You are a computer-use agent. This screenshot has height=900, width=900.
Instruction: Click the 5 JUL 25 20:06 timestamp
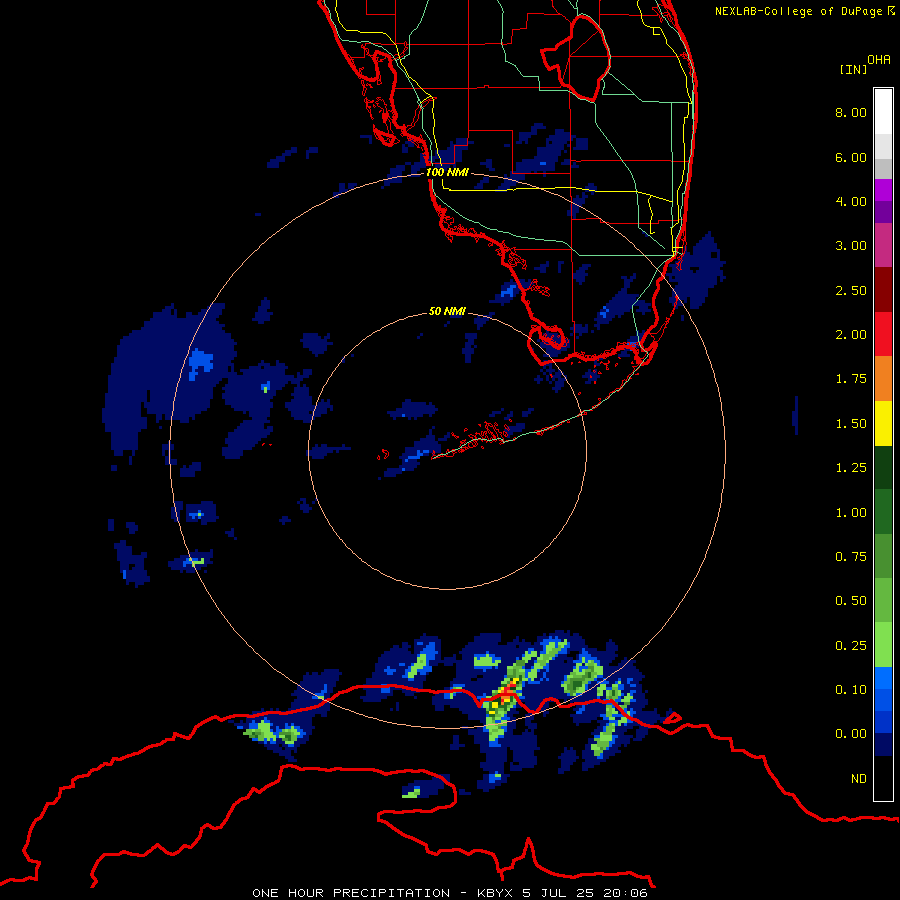coord(585,893)
